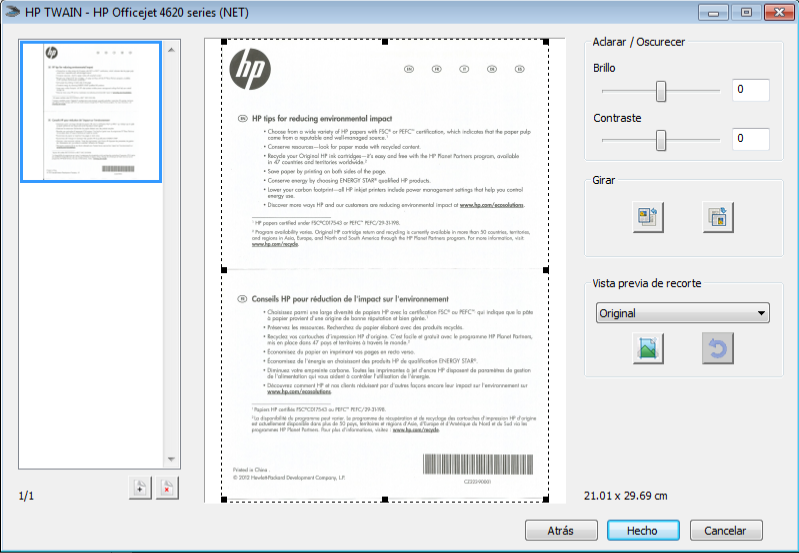Click the Vista previa de recorte label

coord(647,283)
